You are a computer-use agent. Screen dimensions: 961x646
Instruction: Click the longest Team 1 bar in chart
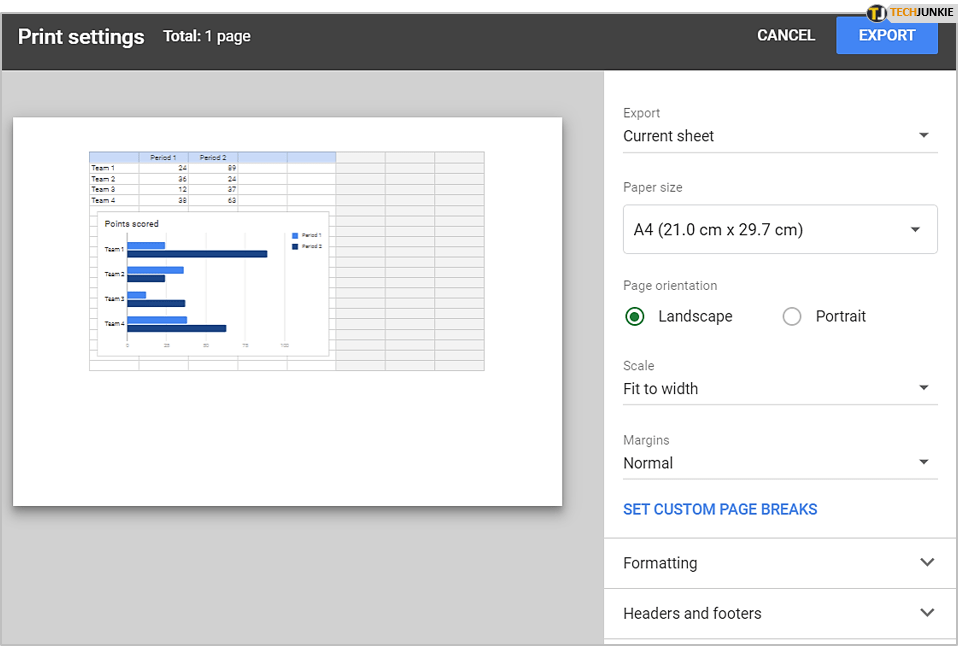click(x=197, y=254)
